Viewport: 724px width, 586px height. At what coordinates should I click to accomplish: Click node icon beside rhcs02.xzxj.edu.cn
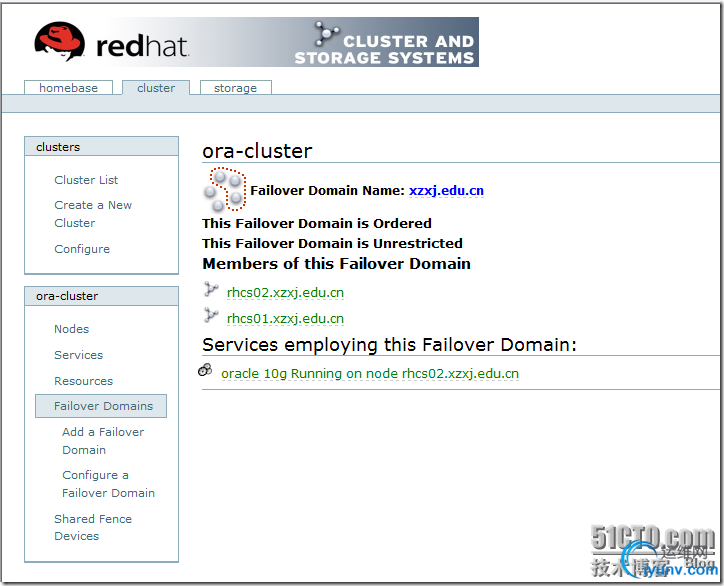[211, 290]
